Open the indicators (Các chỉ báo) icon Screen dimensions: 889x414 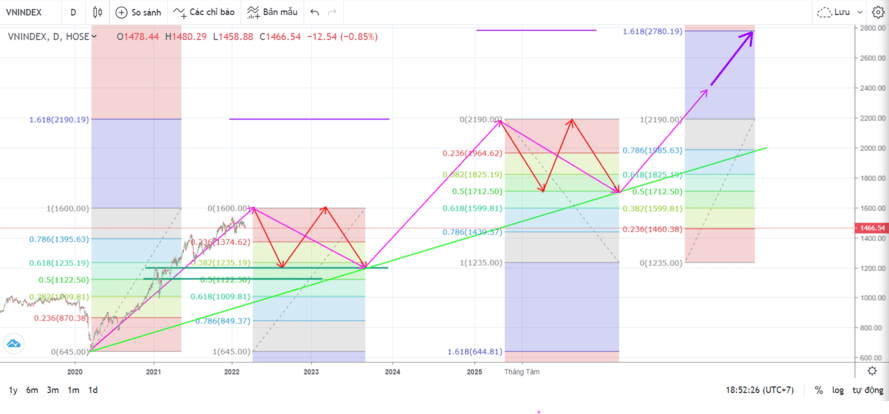179,13
